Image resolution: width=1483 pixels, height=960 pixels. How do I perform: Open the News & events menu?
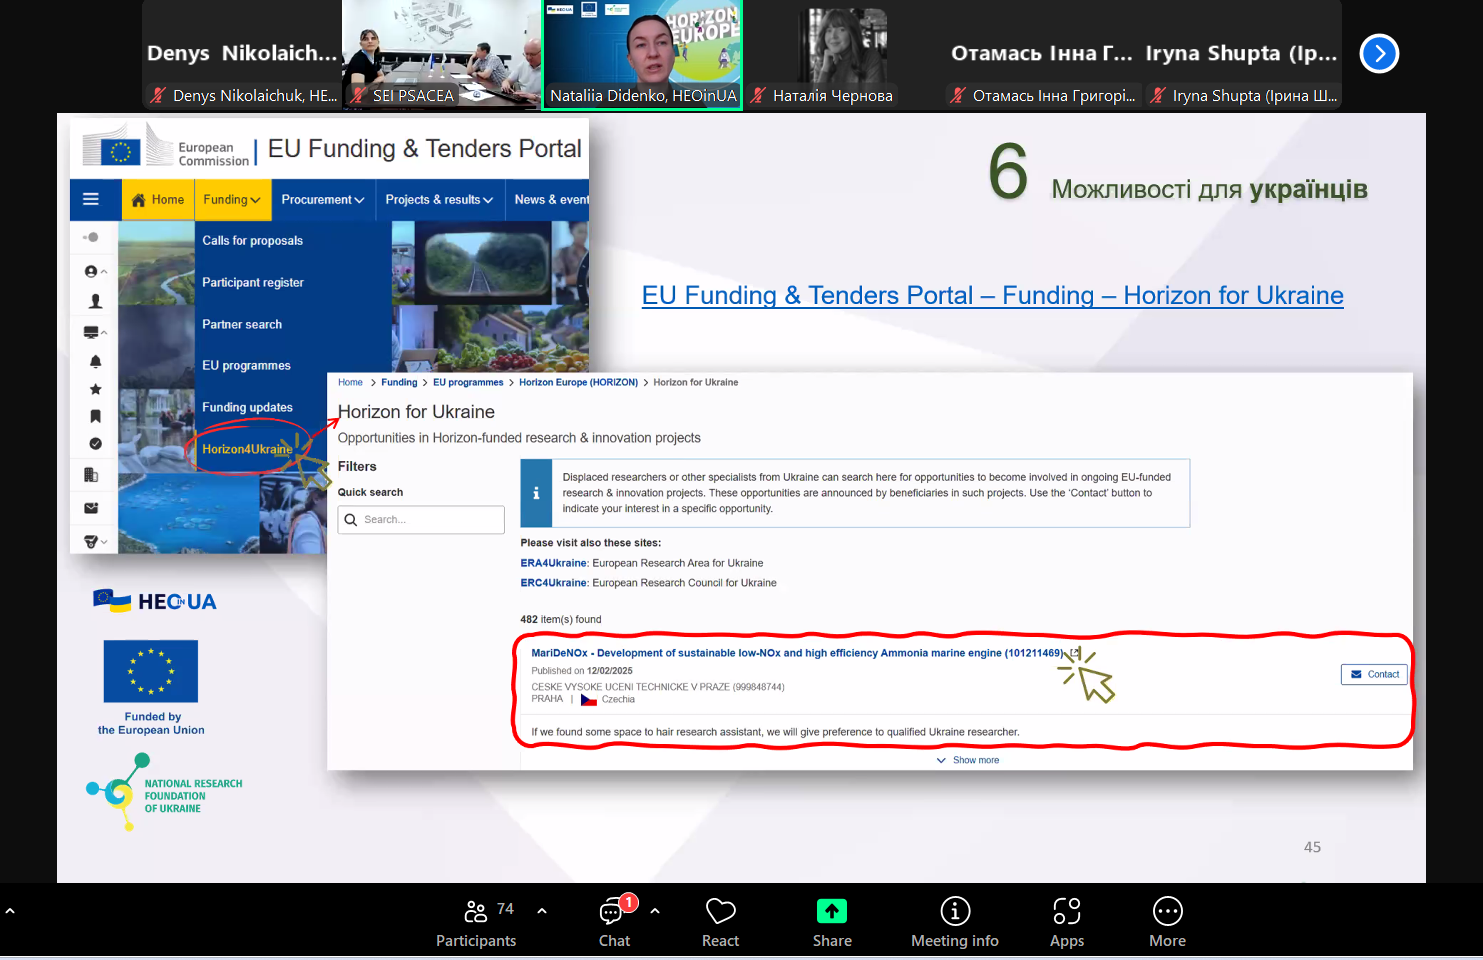550,200
